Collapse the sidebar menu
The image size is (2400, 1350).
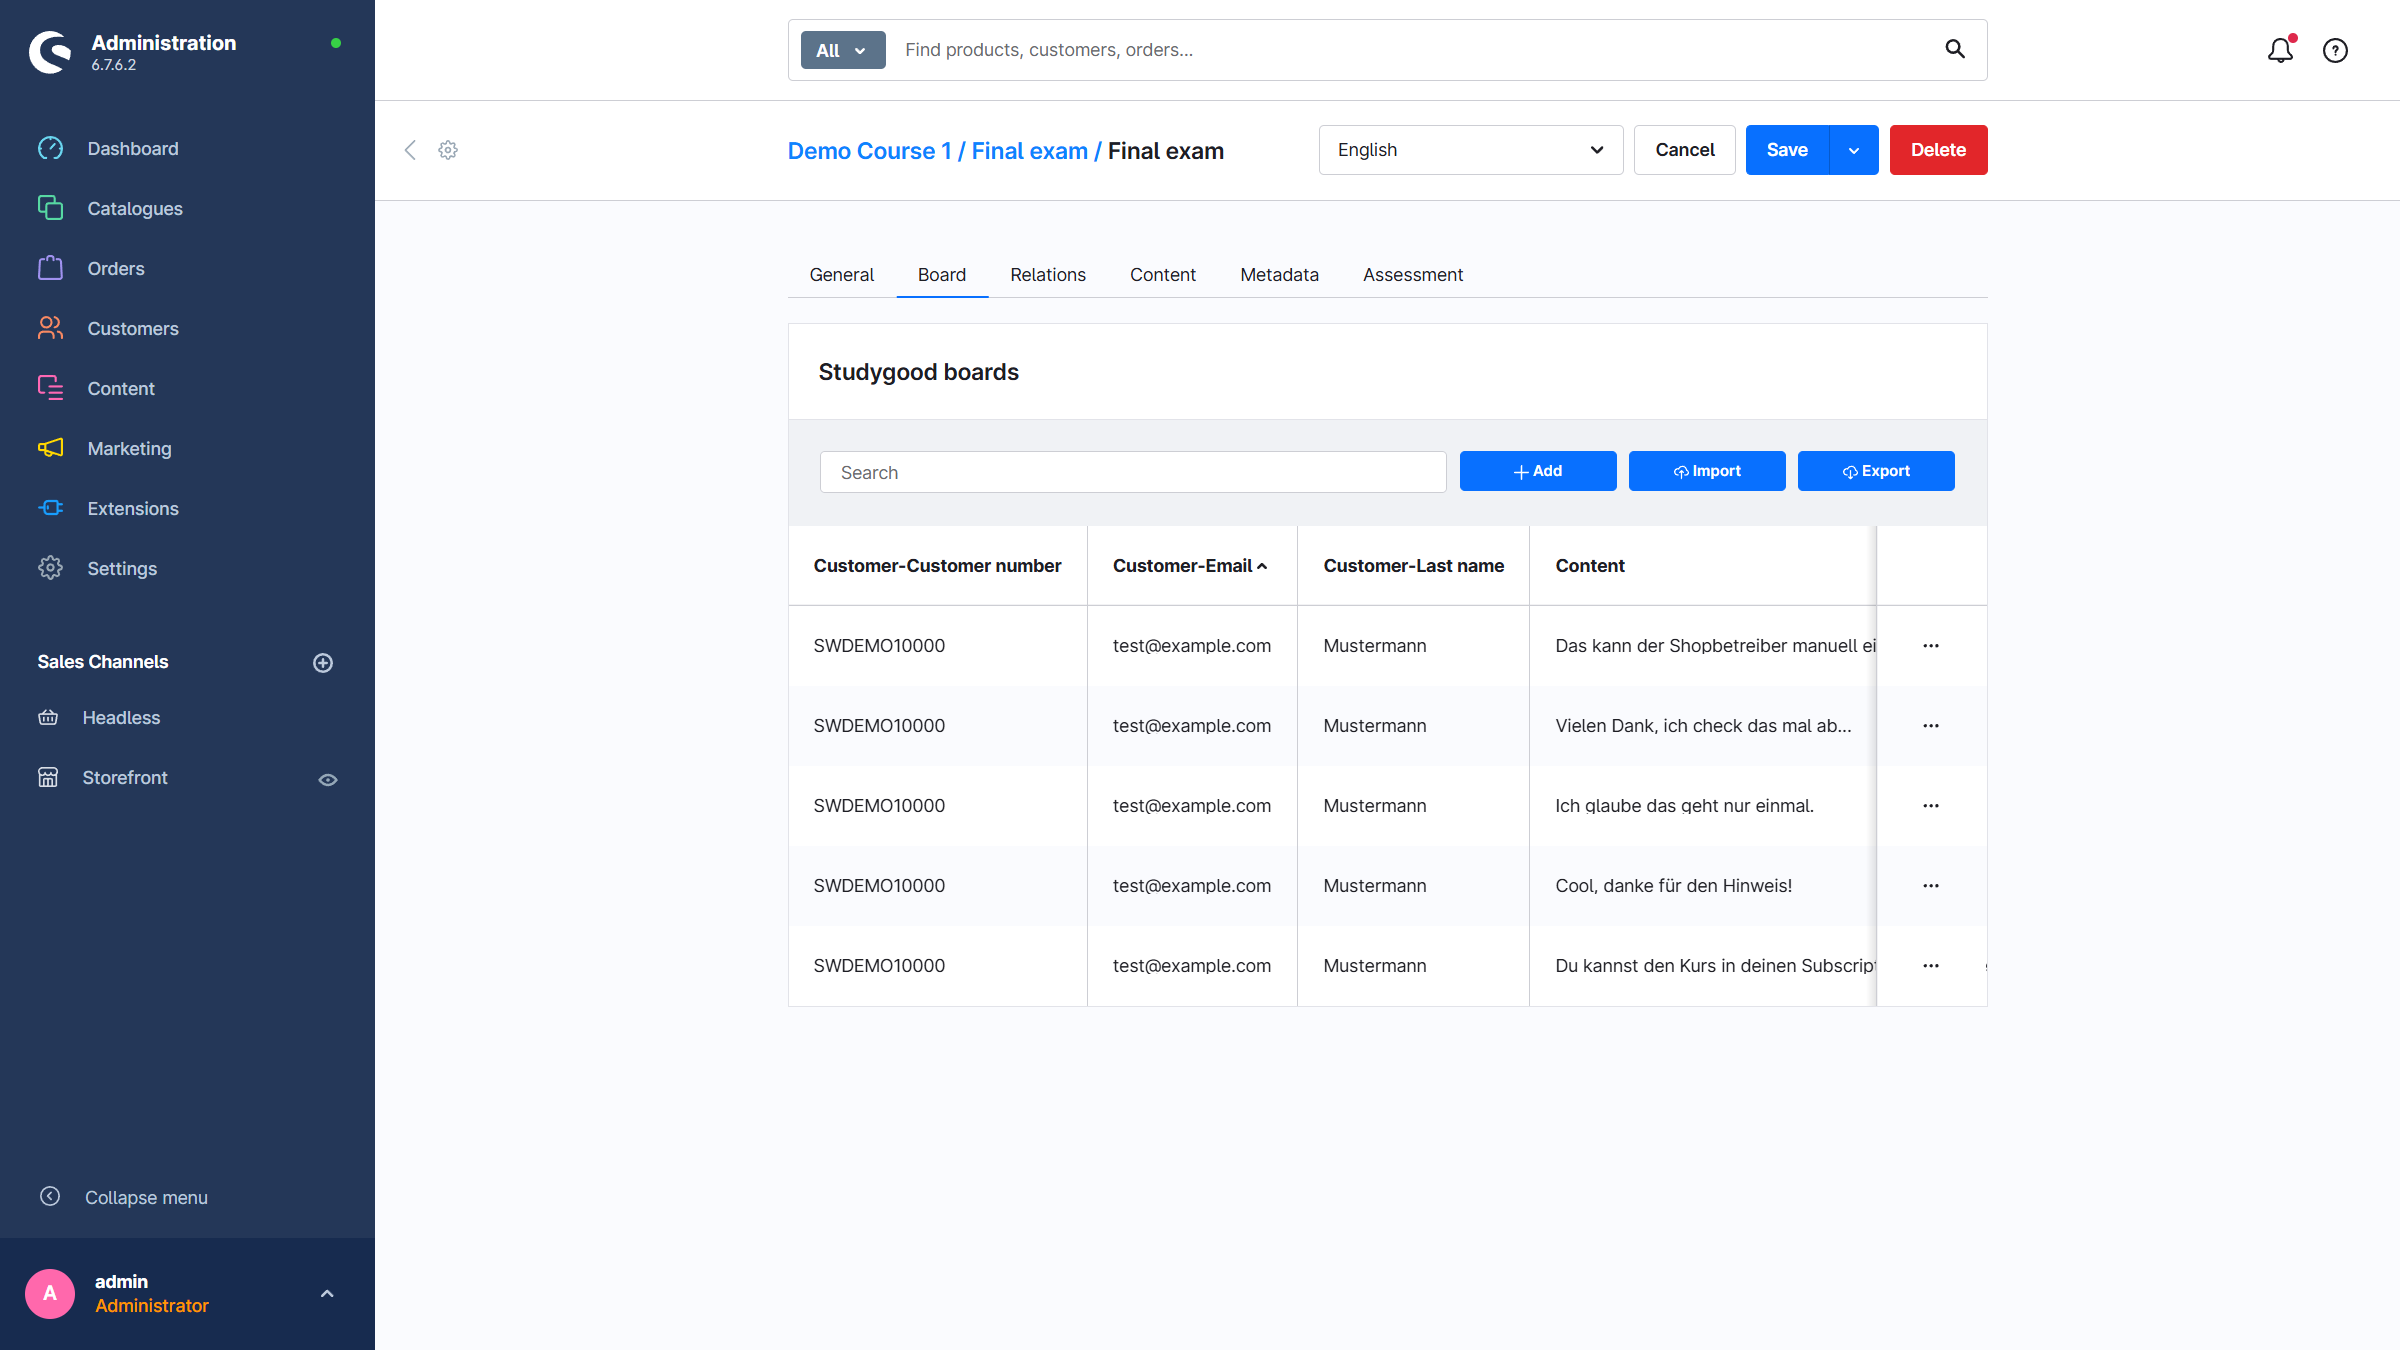coord(145,1197)
